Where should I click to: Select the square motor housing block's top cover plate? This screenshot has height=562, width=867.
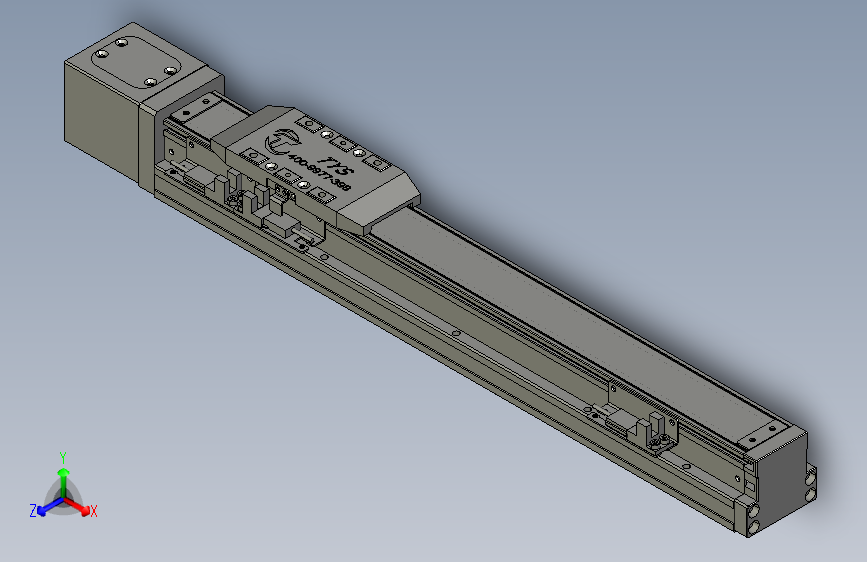click(135, 63)
